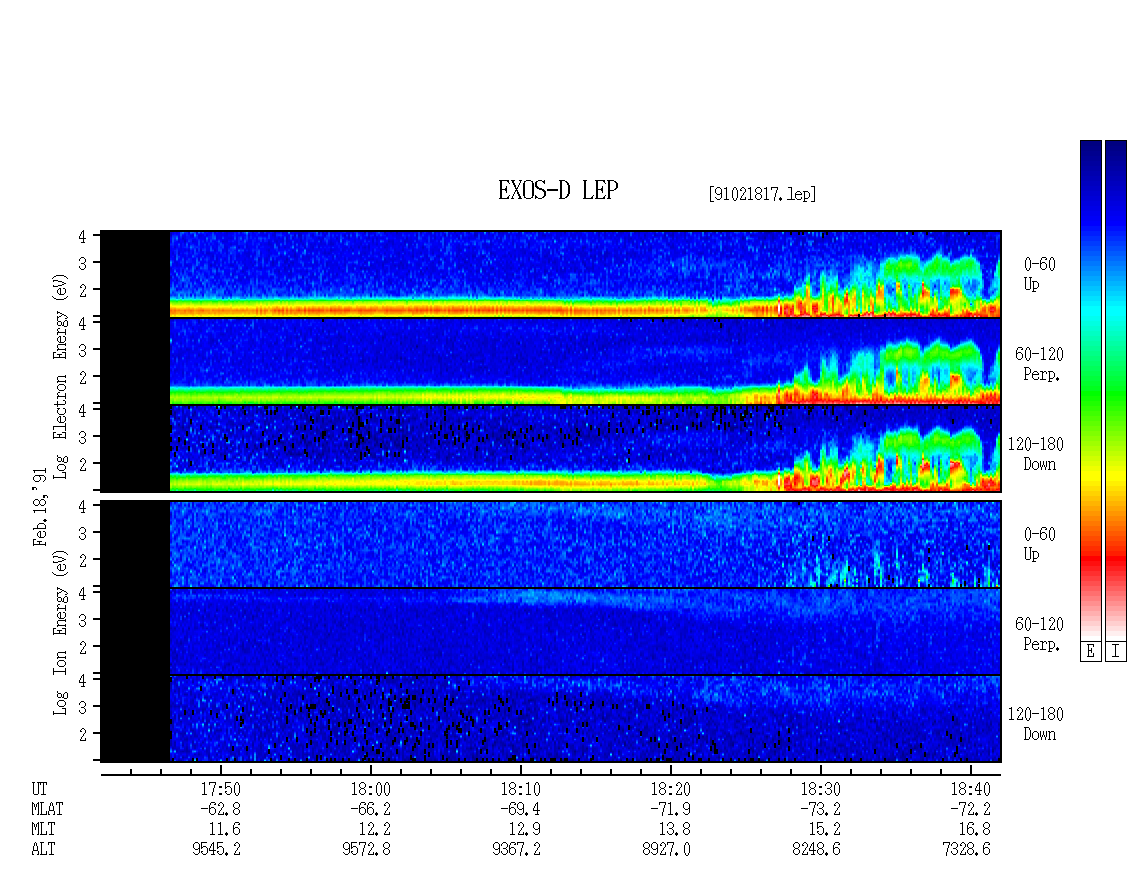This screenshot has width=1130, height=875.
Task: Click the MLAT value "-73.2"
Action: click(x=821, y=809)
